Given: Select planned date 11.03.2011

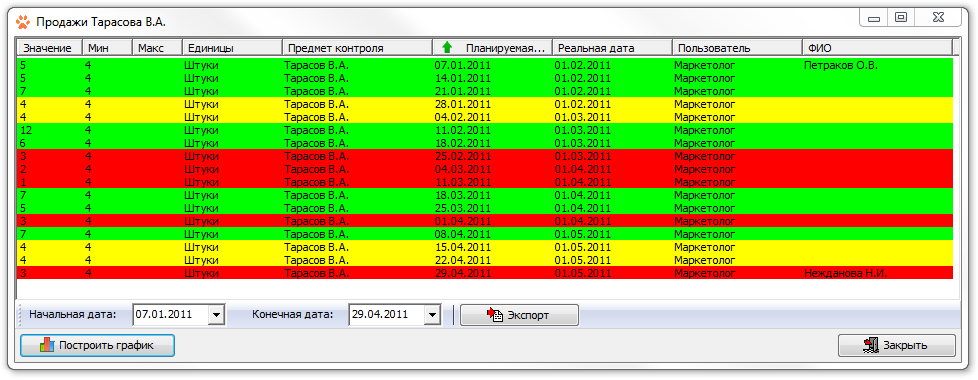Looking at the screenshot, I should click(463, 182).
